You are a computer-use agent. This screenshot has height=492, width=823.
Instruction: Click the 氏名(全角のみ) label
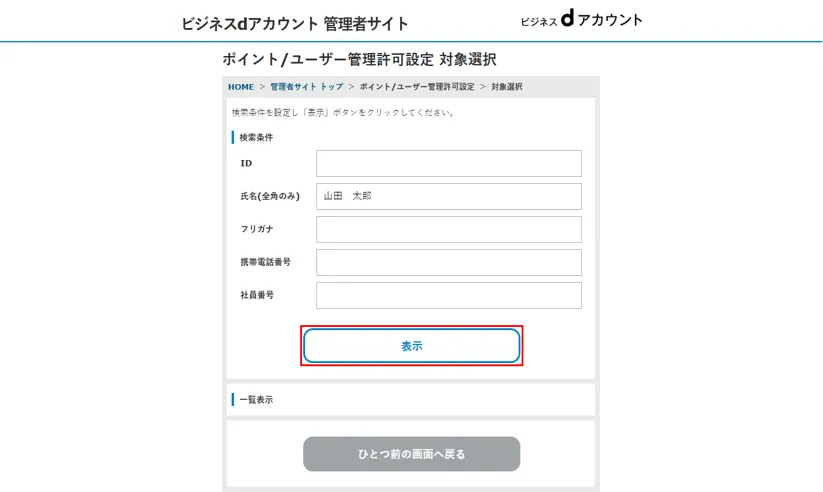coord(270,196)
